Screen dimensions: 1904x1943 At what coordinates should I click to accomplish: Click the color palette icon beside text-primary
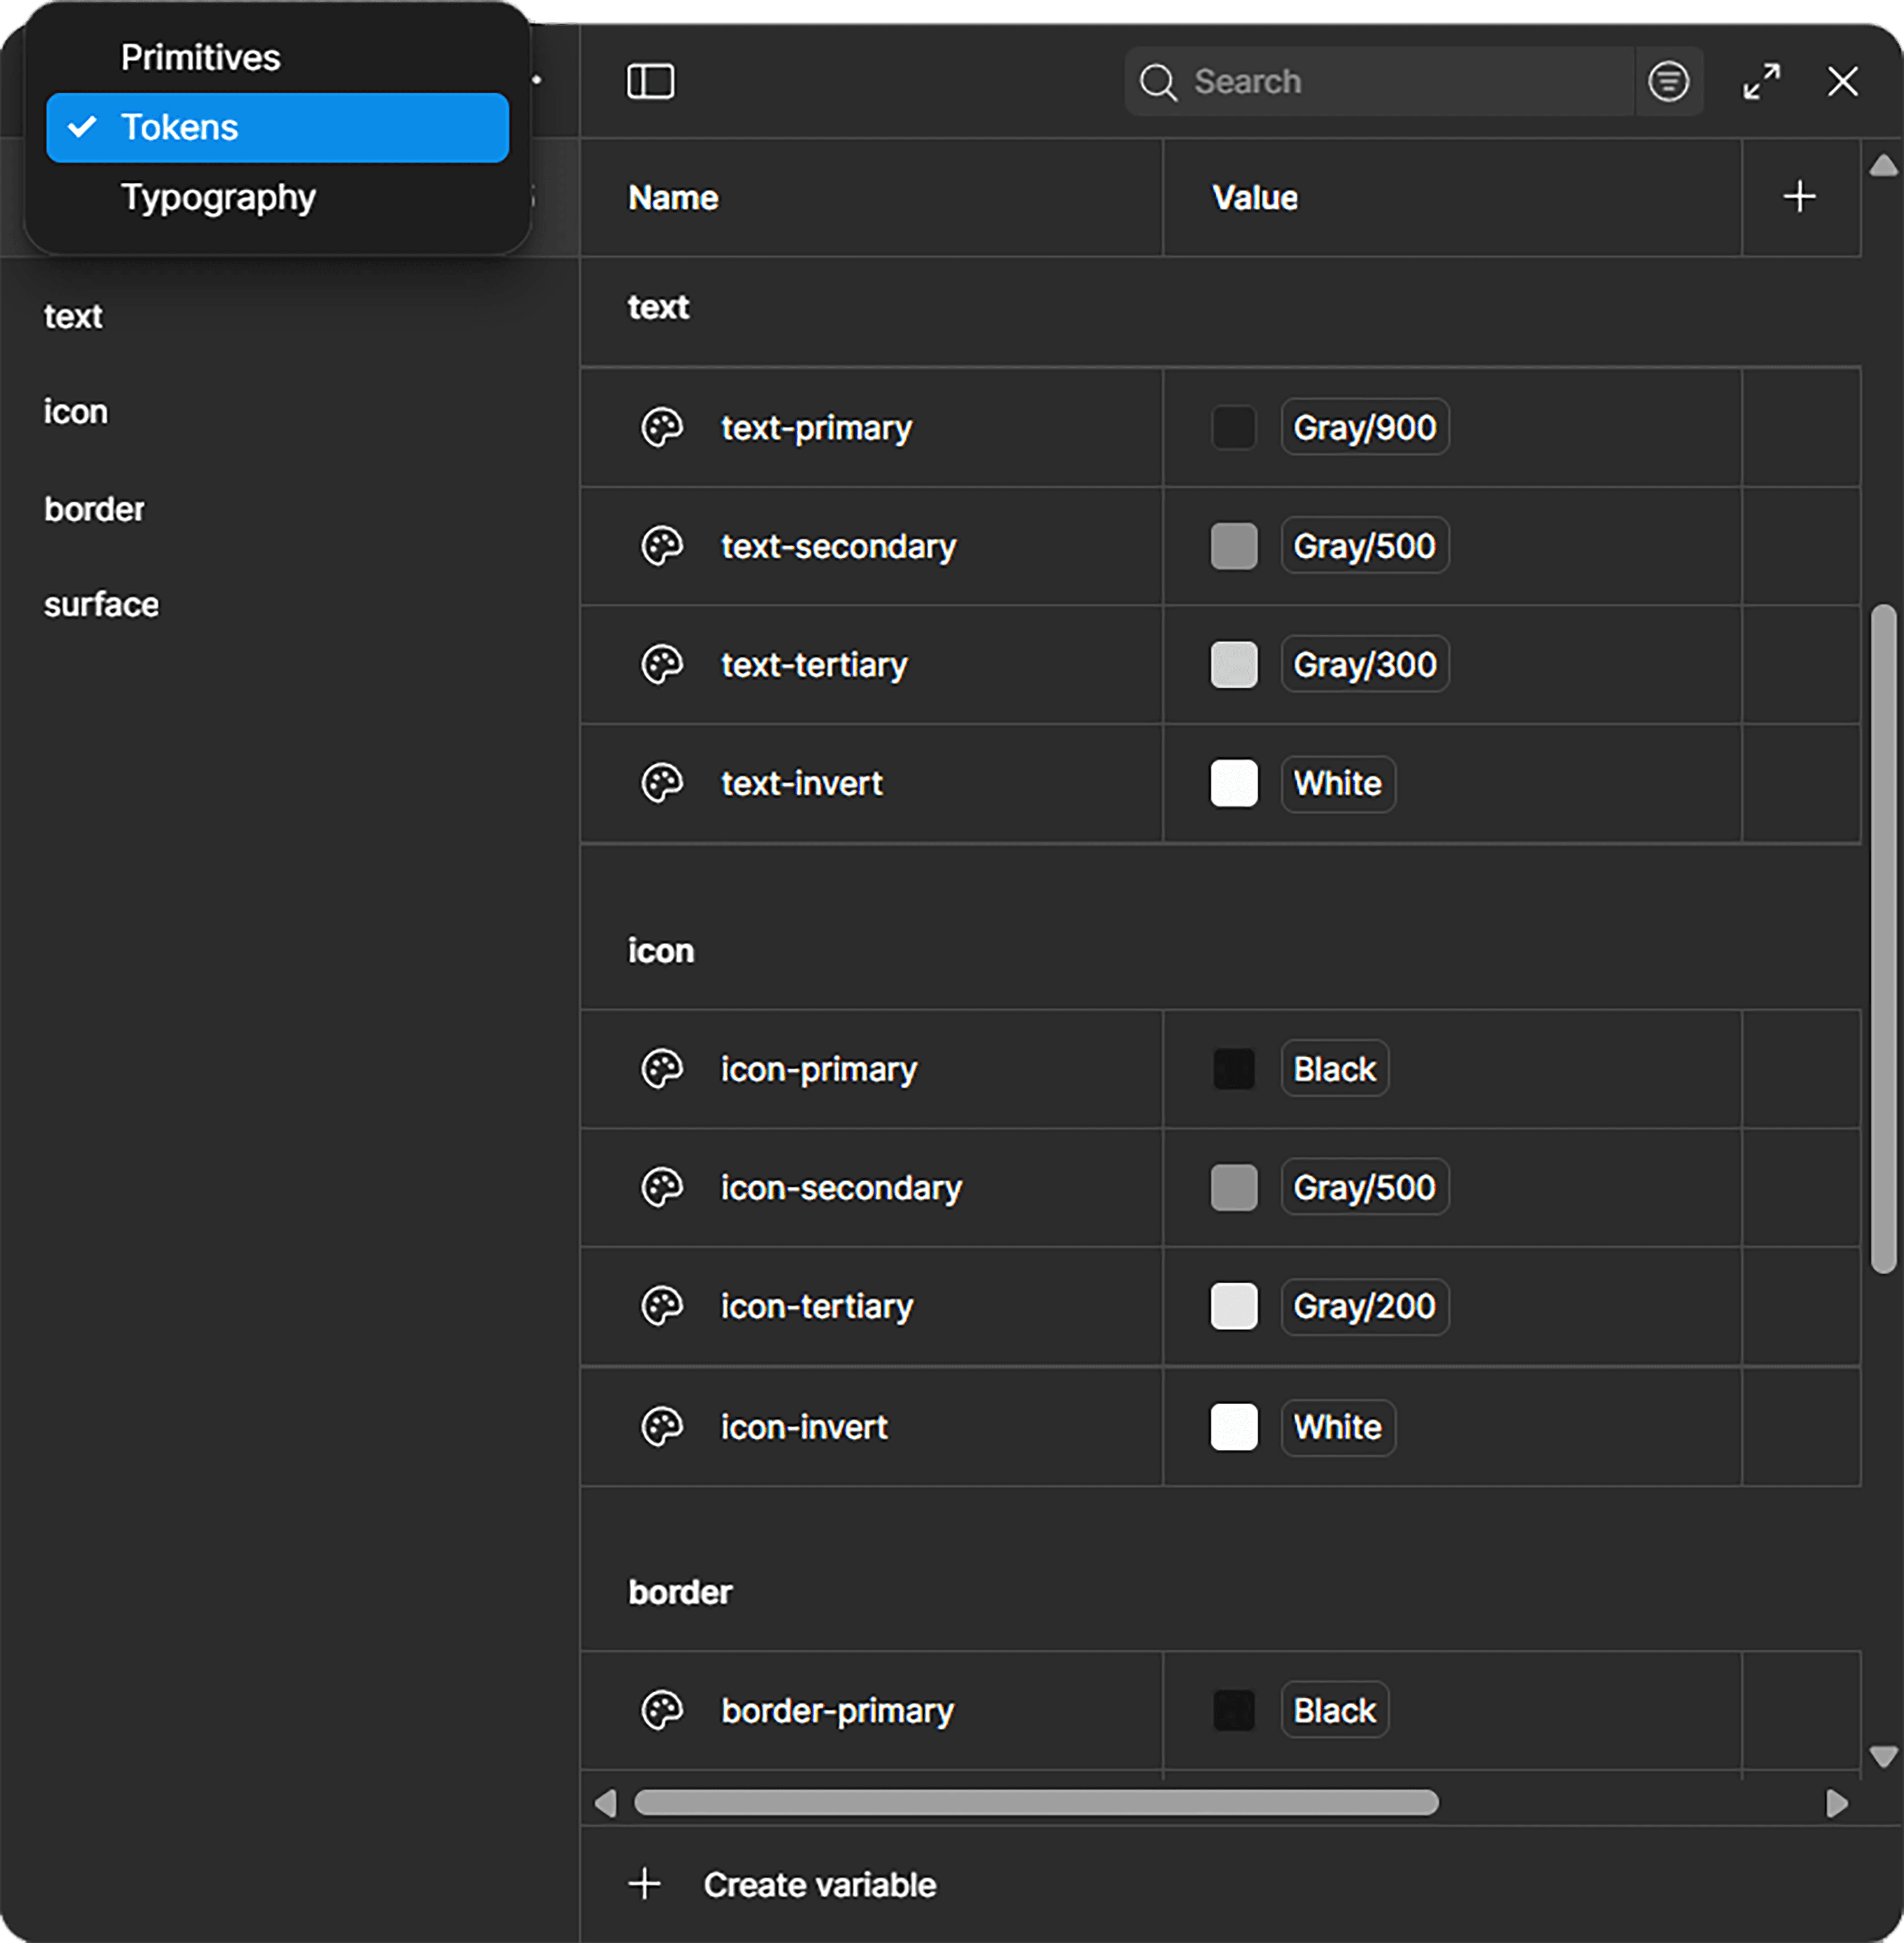click(x=662, y=428)
